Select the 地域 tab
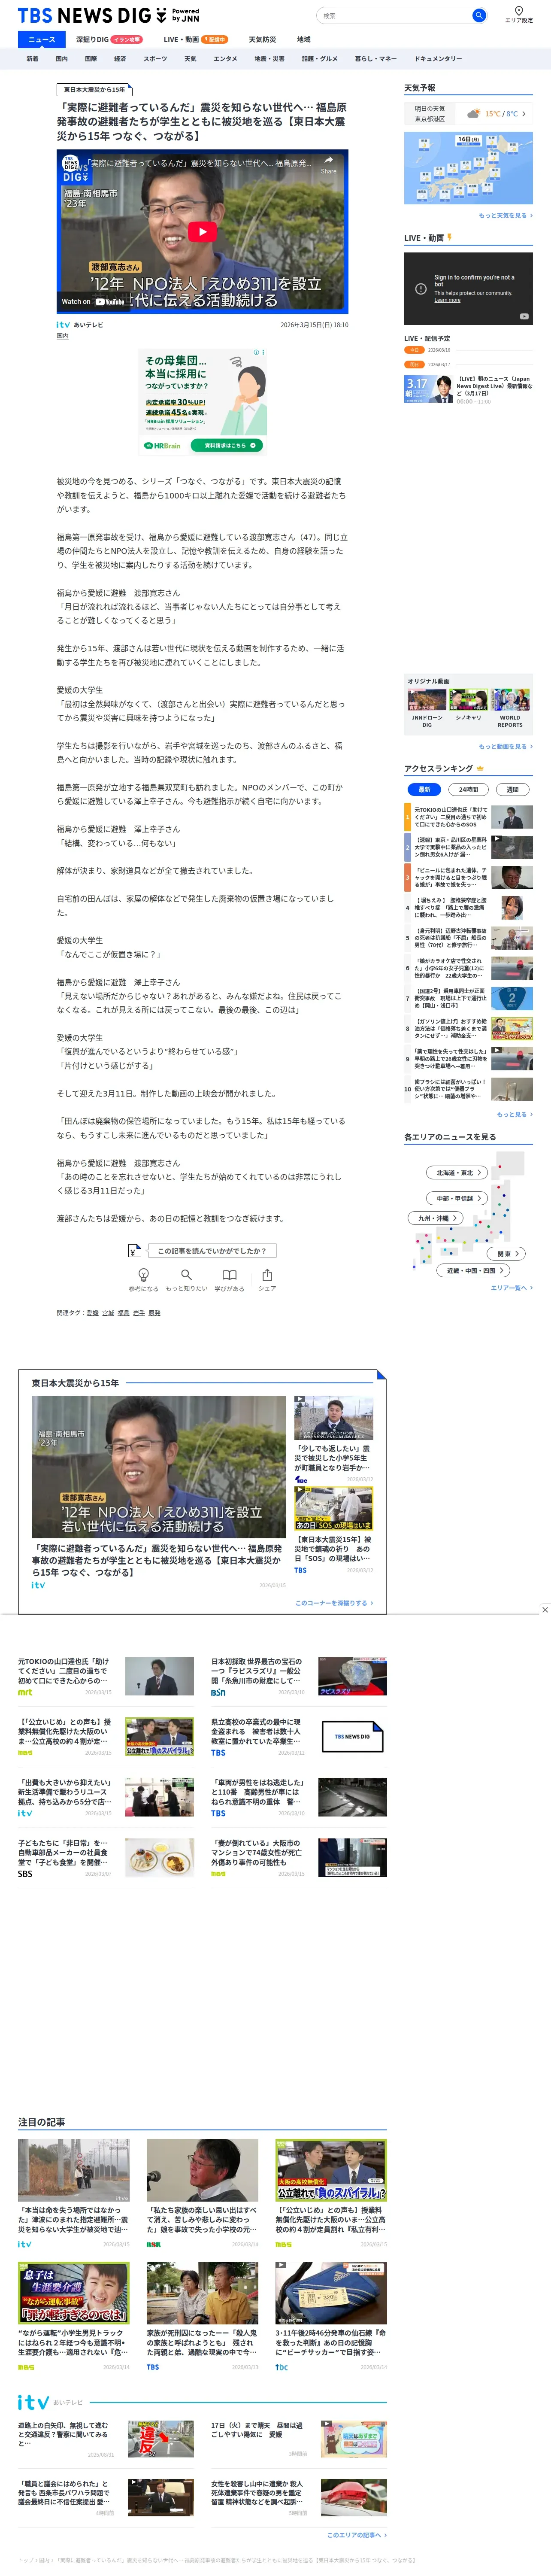The height and width of the screenshot is (2576, 551). [304, 40]
